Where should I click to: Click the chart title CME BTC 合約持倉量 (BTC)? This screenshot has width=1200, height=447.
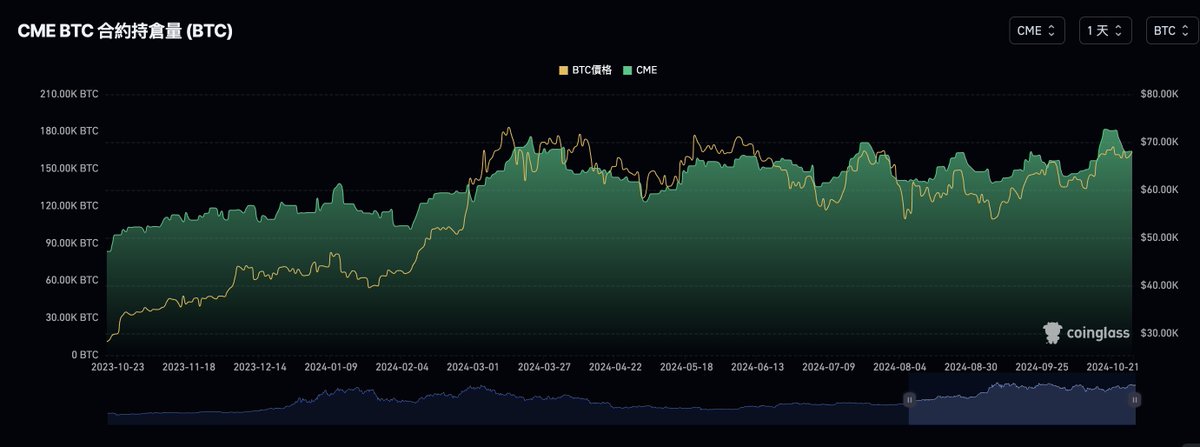pyautogui.click(x=125, y=32)
